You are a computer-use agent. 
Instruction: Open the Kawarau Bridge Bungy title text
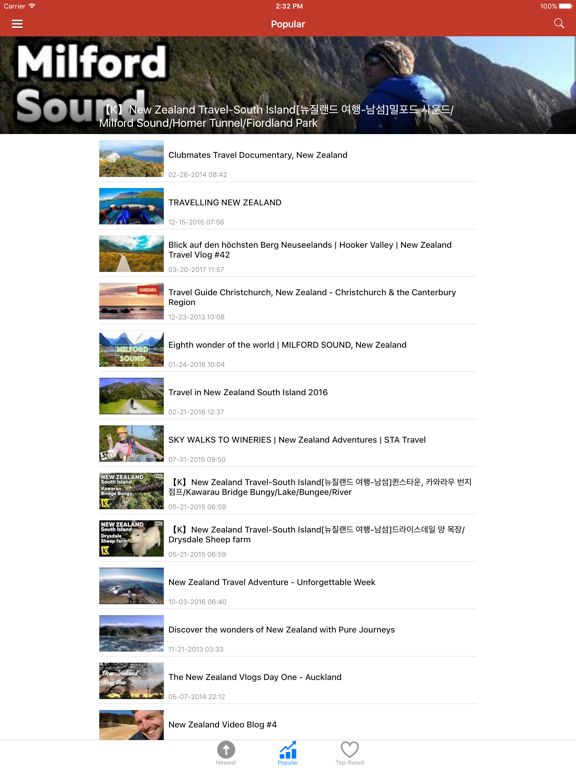(320, 487)
